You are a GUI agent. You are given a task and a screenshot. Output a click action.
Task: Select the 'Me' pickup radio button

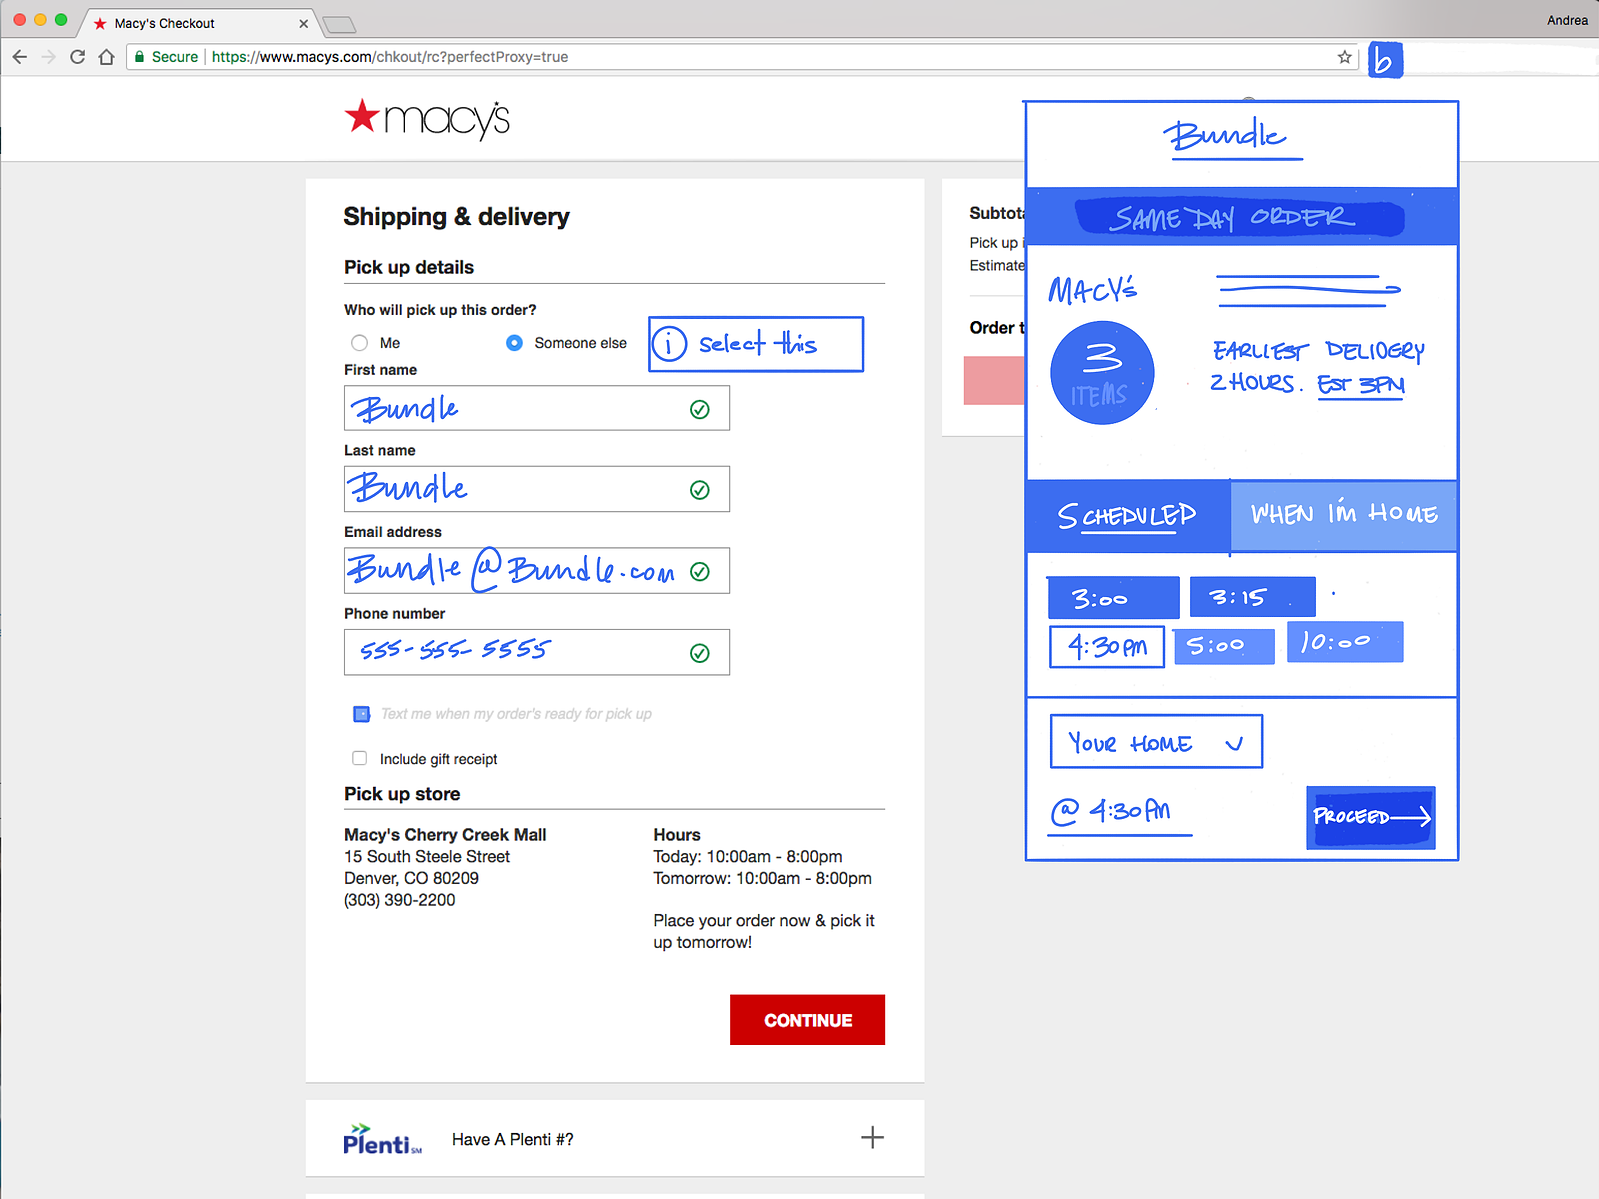360,343
